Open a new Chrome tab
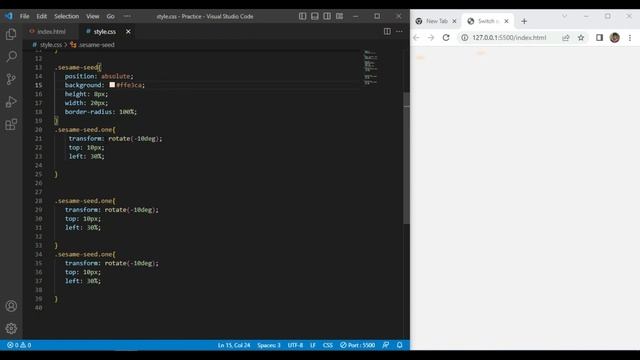This screenshot has height=360, width=640. (524, 21)
